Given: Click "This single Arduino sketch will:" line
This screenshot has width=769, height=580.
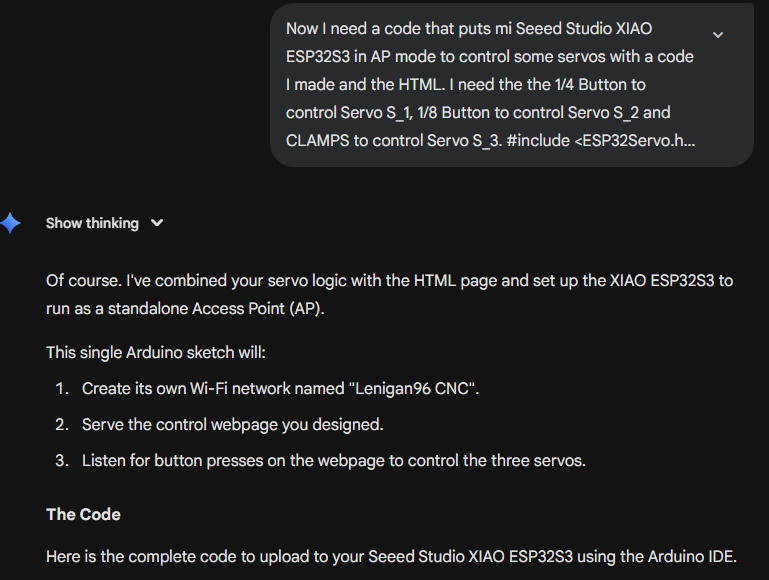Looking at the screenshot, I should click(x=155, y=352).
